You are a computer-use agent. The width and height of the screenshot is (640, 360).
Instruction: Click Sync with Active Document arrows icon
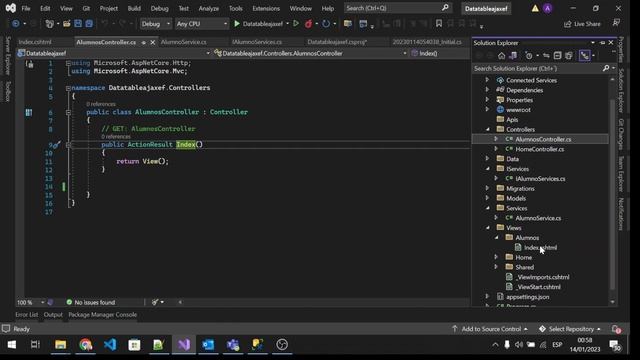click(x=546, y=56)
